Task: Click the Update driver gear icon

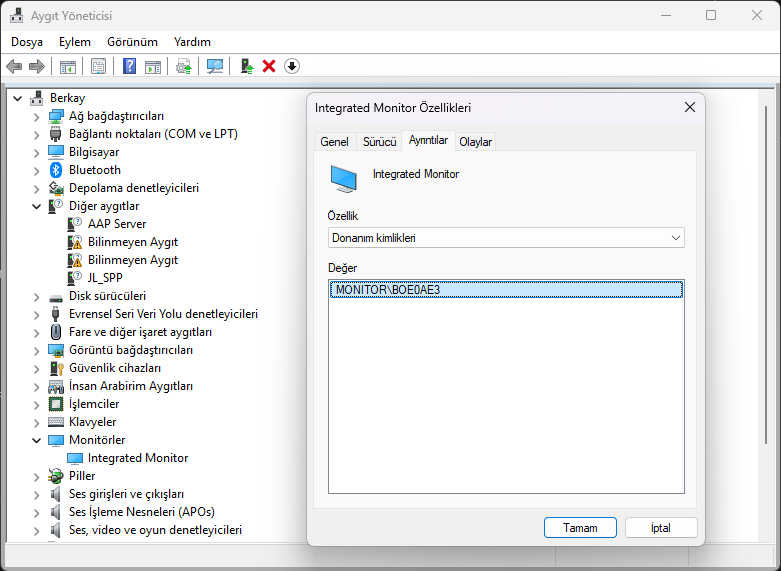Action: tap(184, 66)
